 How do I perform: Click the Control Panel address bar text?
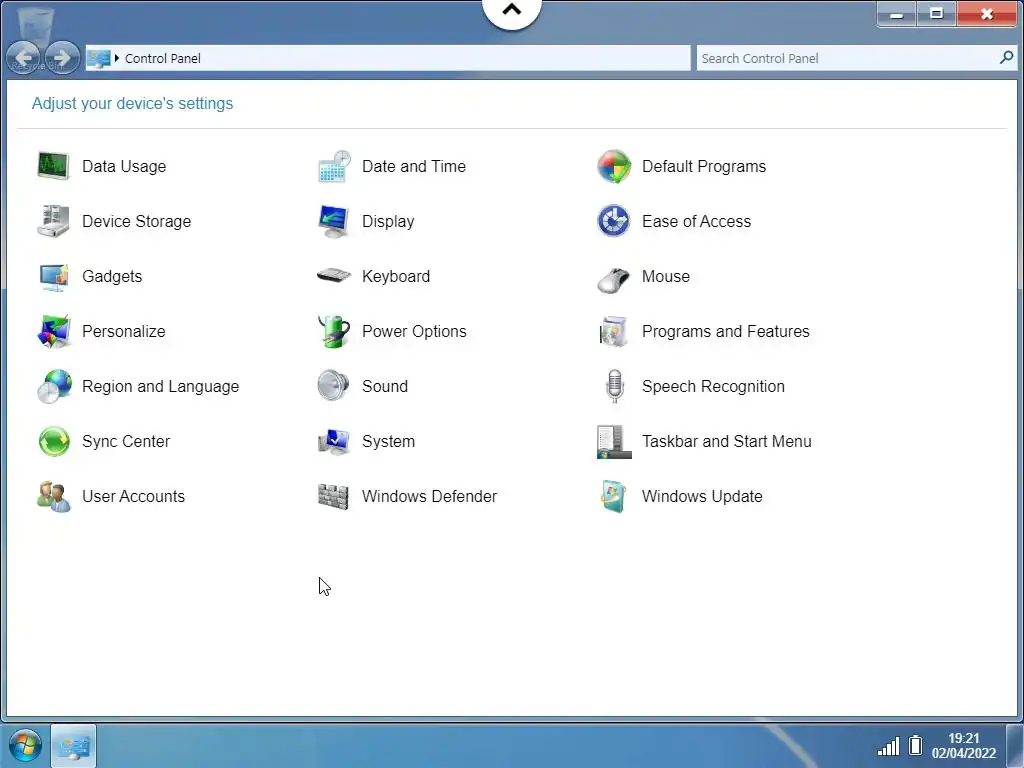[x=163, y=58]
